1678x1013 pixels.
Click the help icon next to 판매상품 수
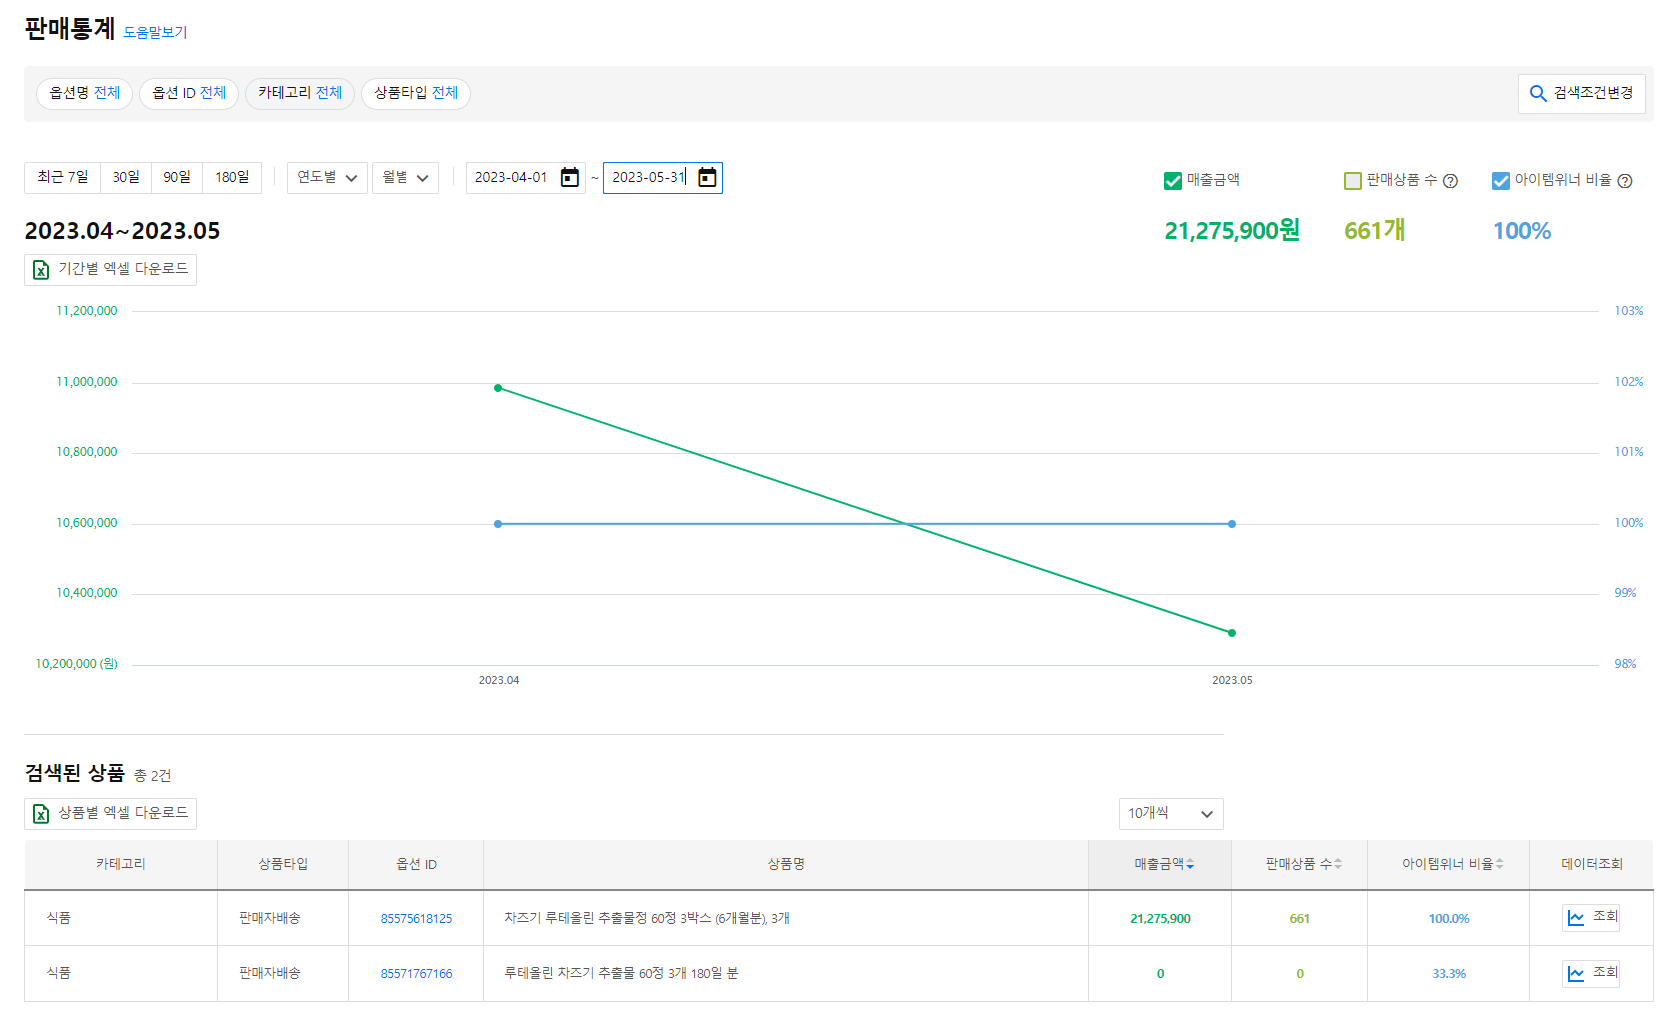1450,181
